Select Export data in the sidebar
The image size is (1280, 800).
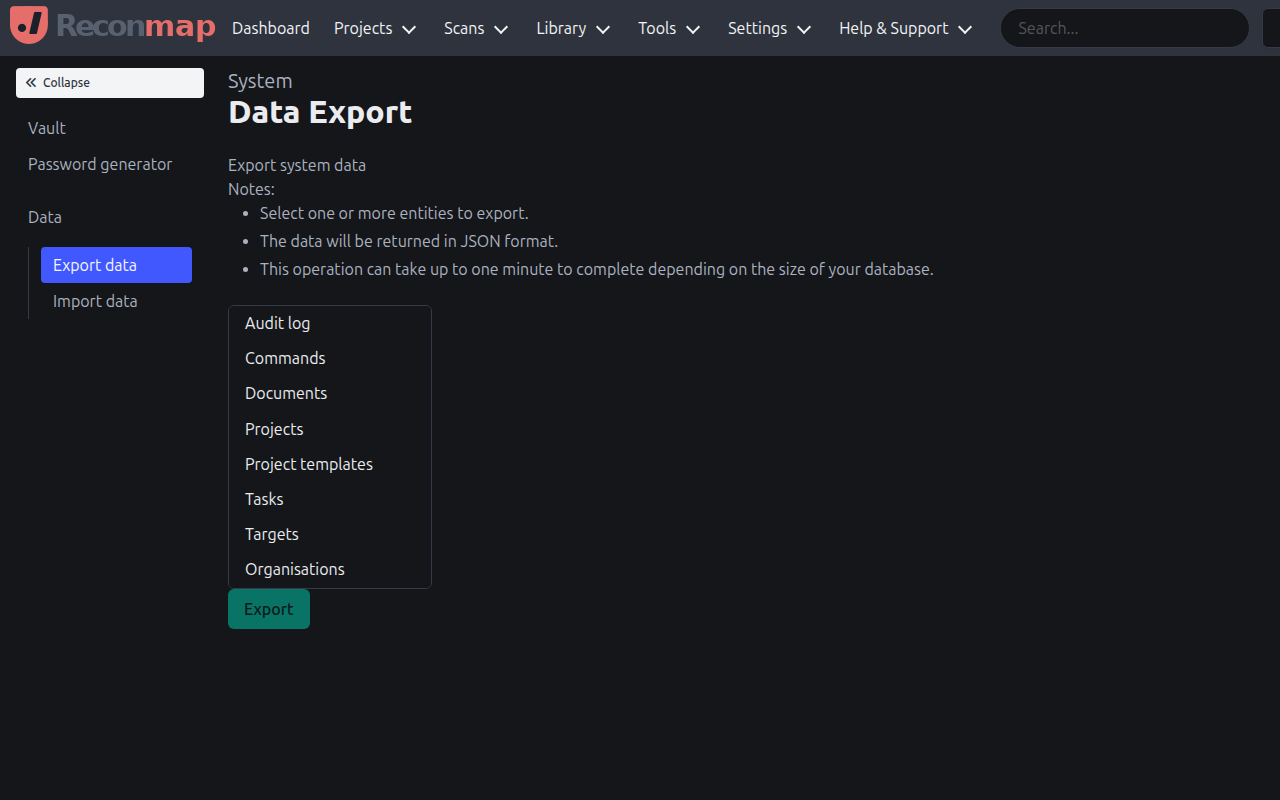(x=95, y=265)
